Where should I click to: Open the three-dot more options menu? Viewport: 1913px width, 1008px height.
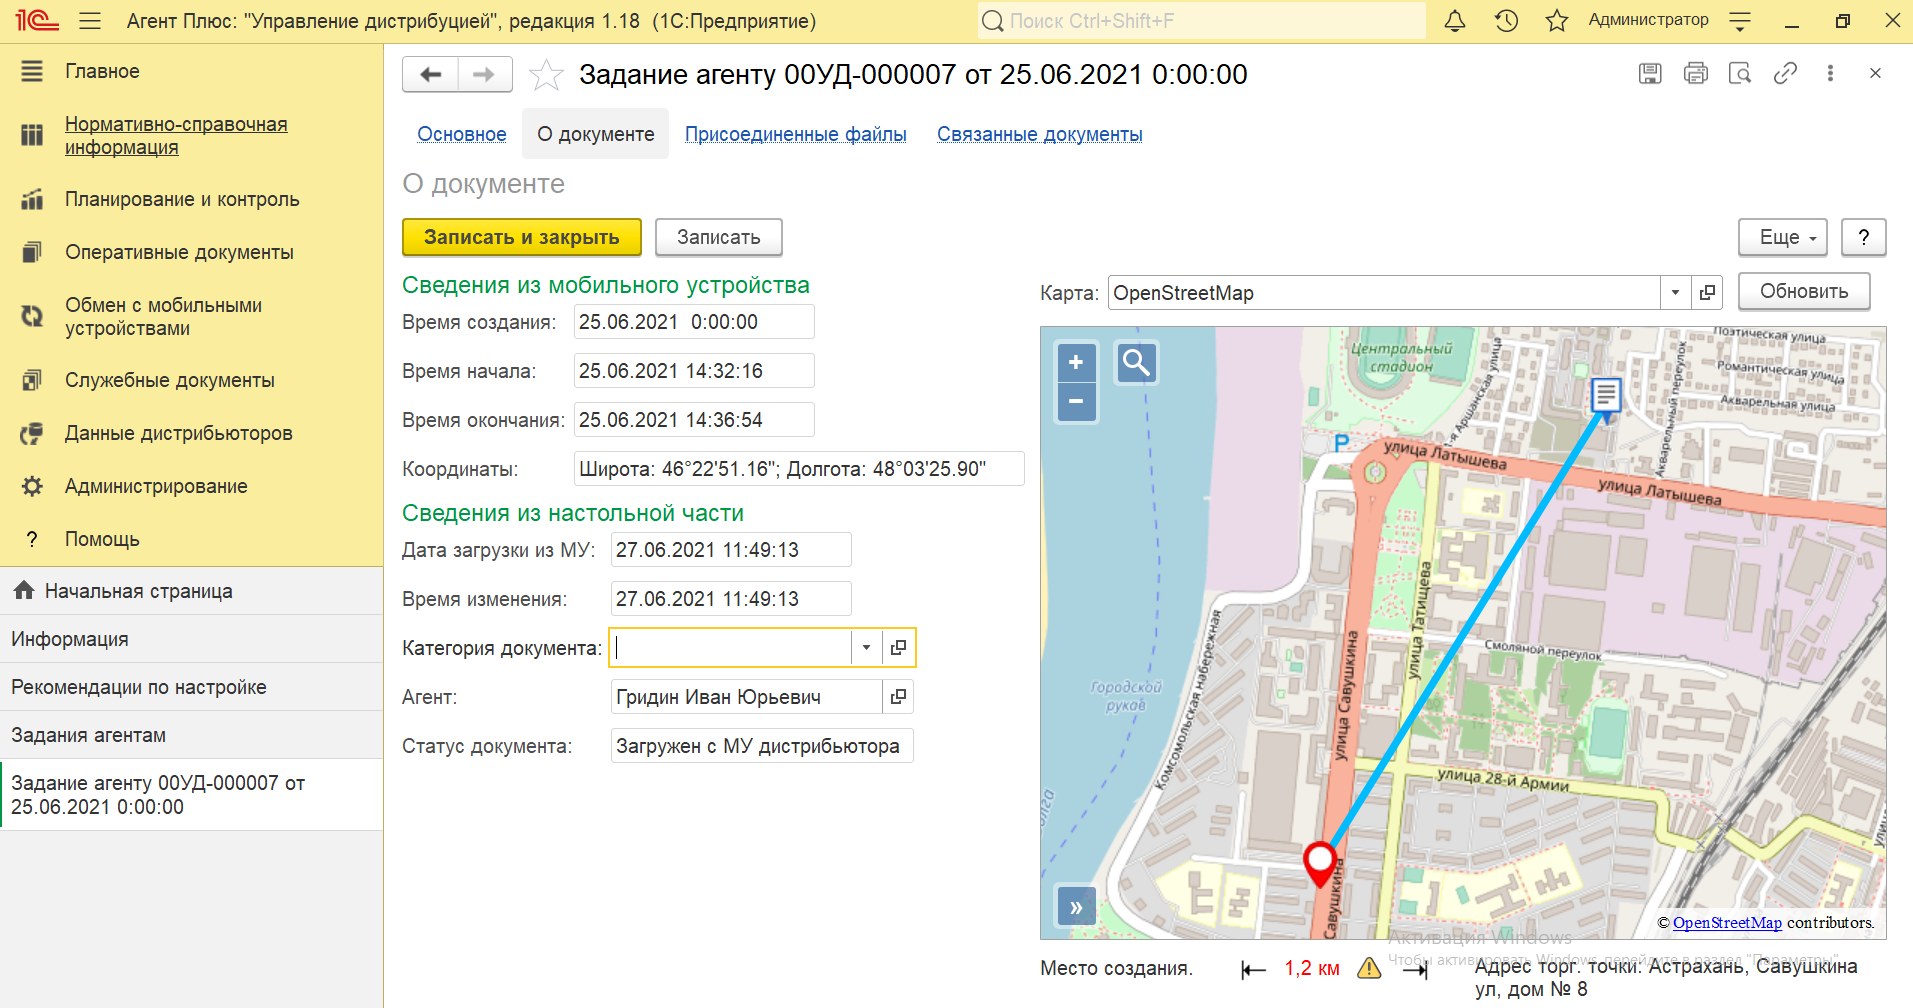(1830, 73)
